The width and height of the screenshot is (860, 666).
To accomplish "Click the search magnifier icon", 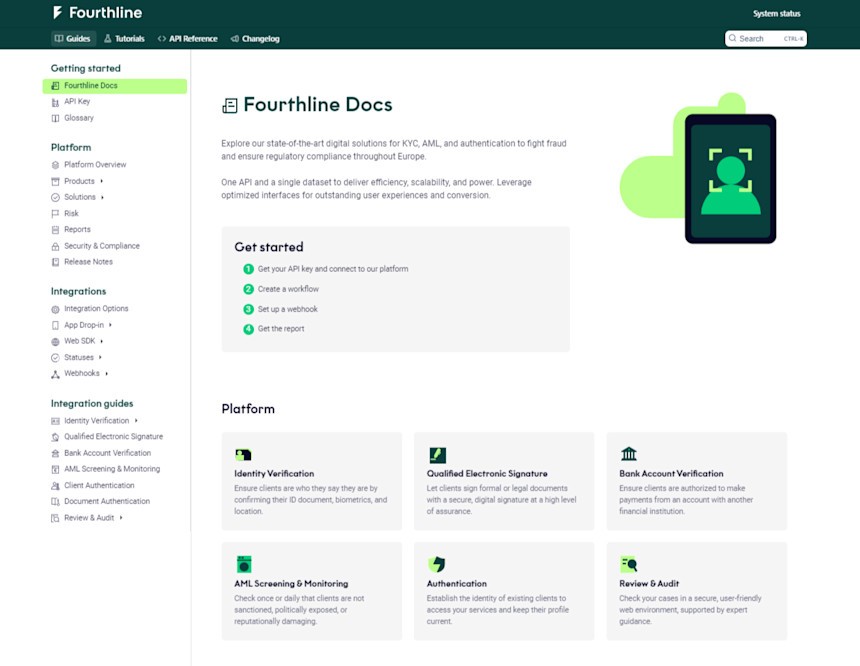I will 732,38.
